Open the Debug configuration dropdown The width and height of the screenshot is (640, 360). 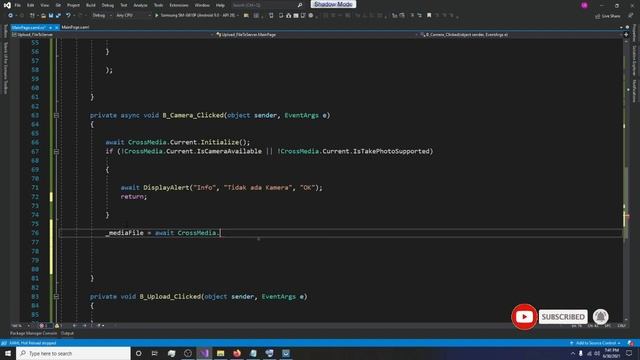pos(102,16)
